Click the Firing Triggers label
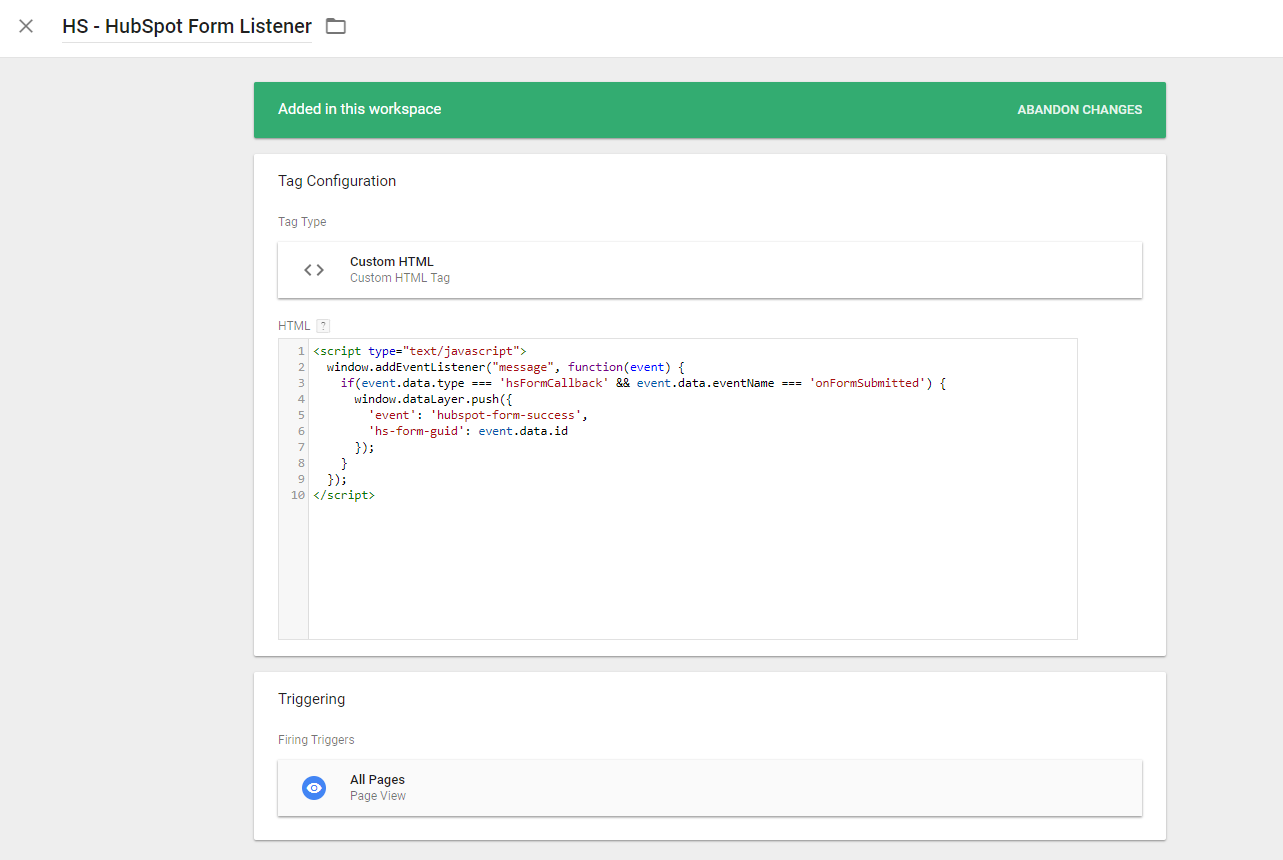1283x860 pixels. (316, 740)
